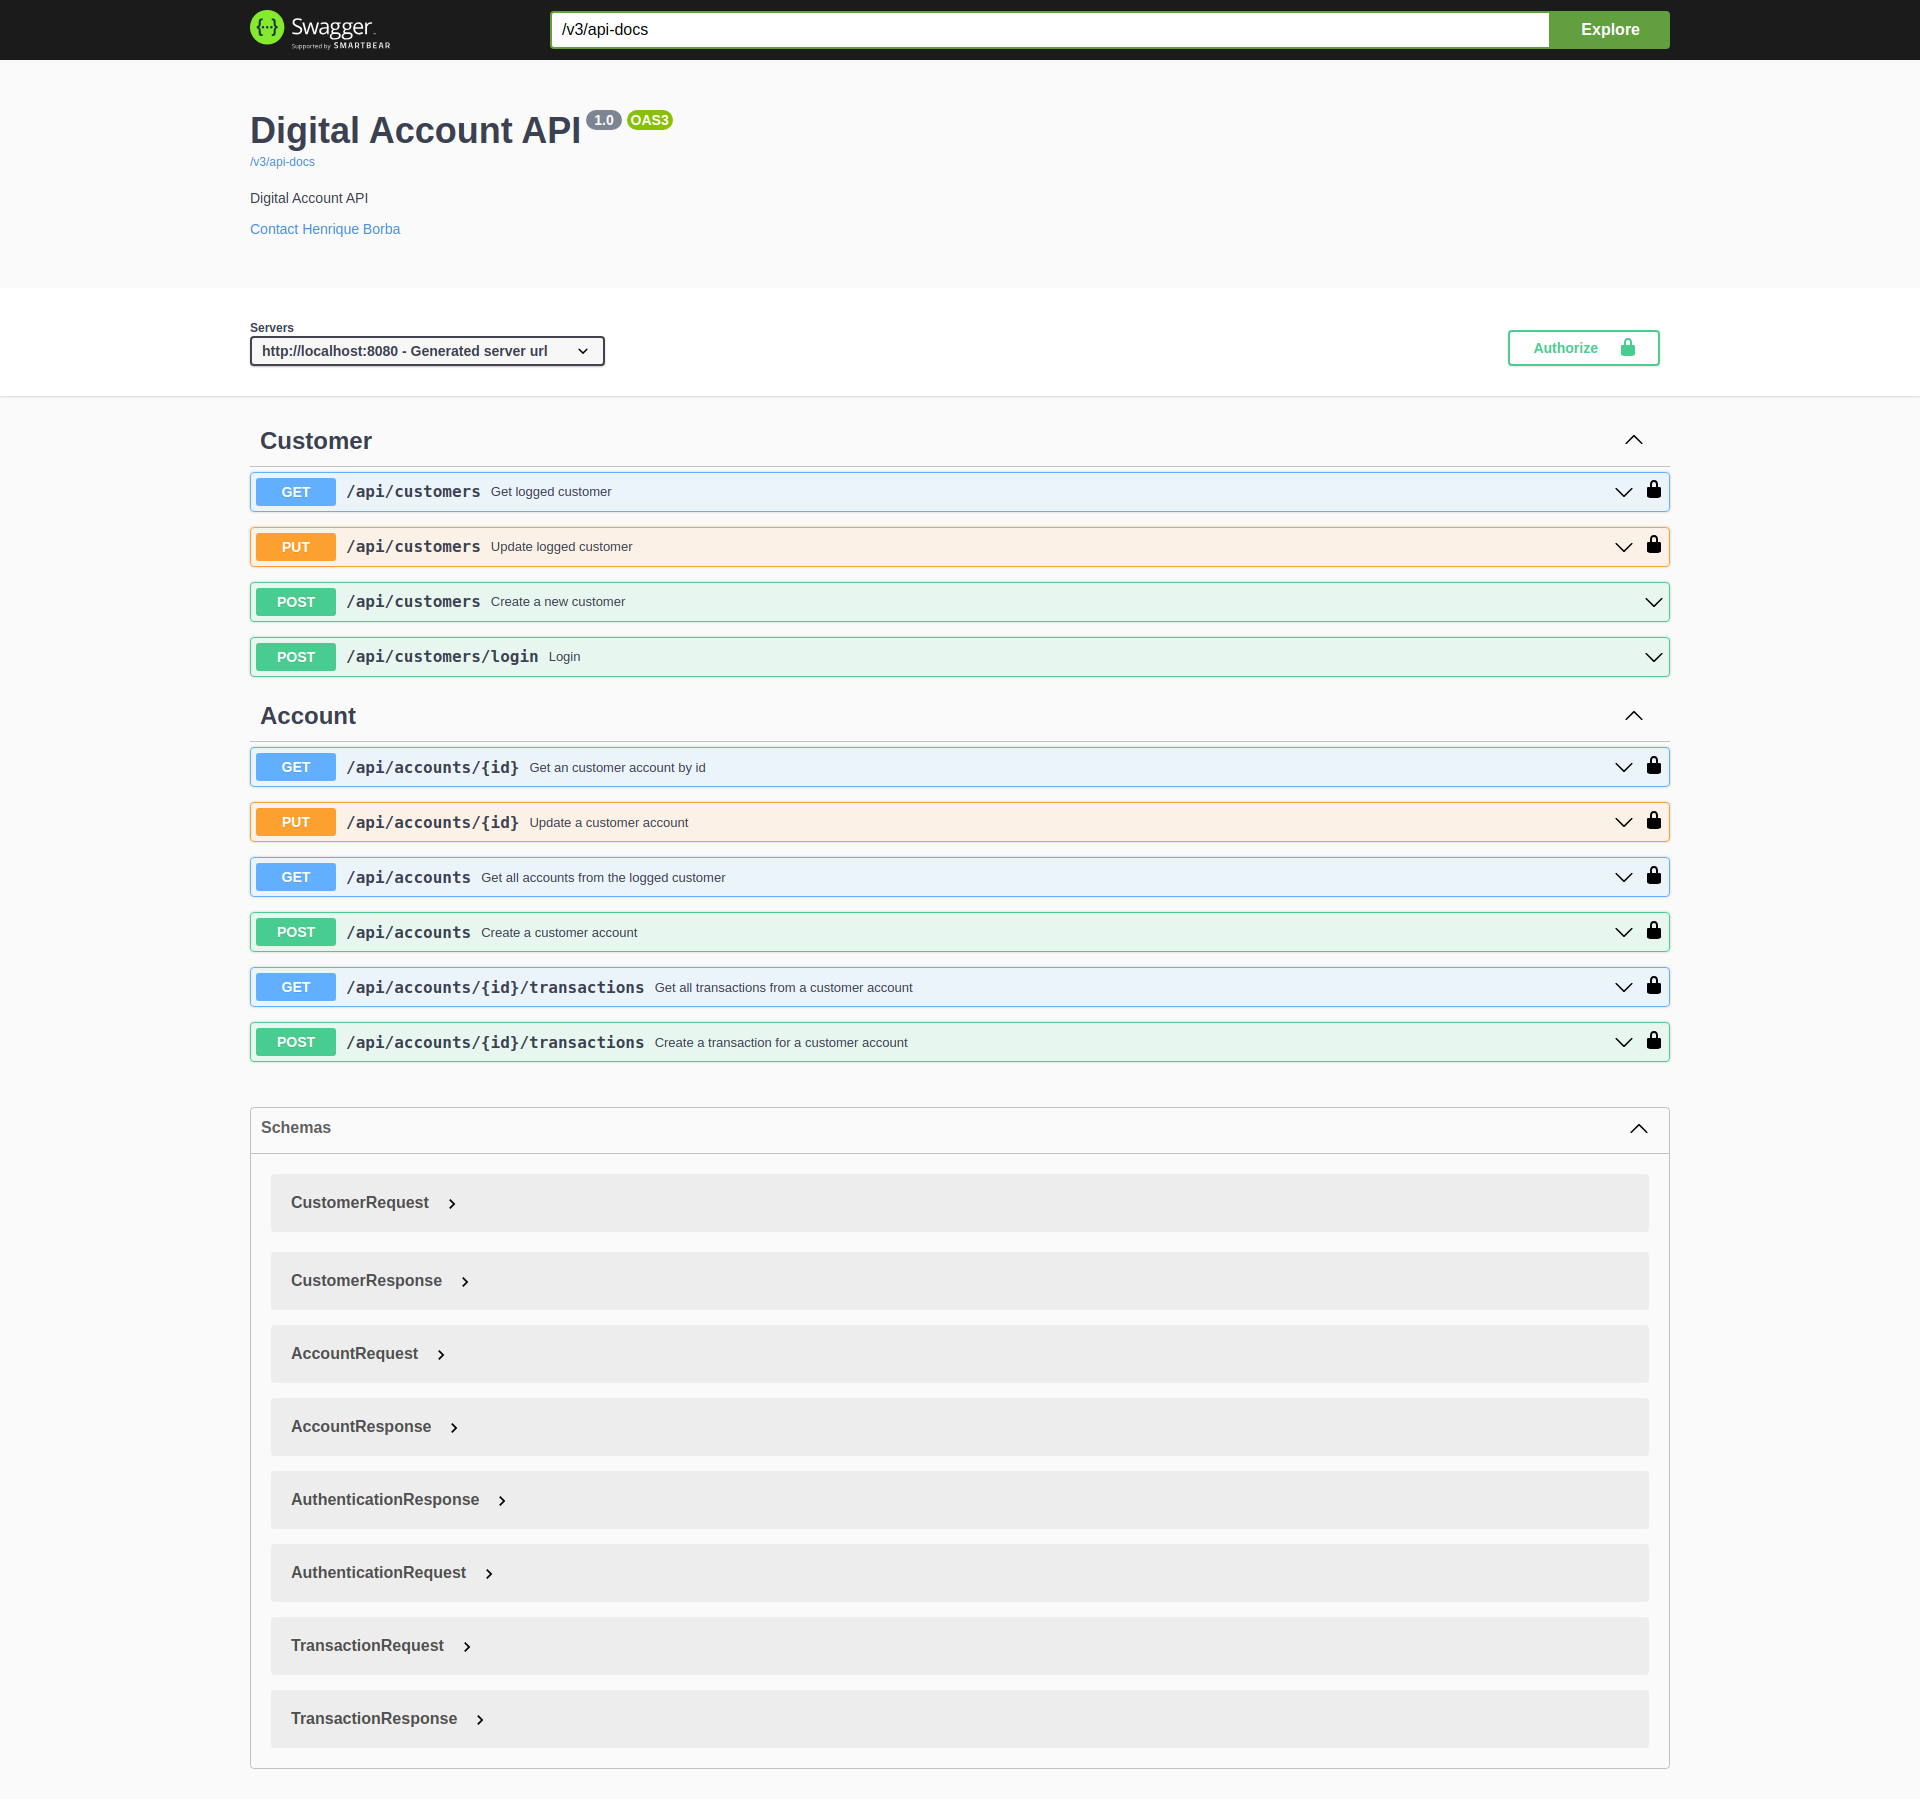The image size is (1920, 1799).
Task: Expand GET transactions endpoint chevron
Action: click(1624, 987)
